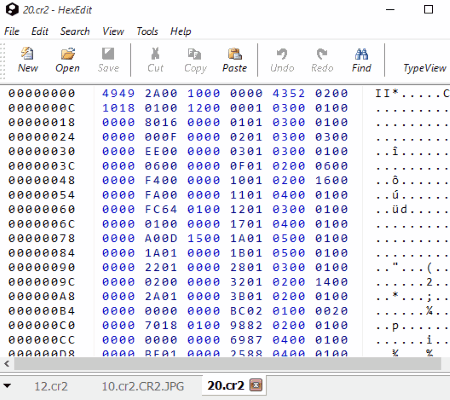Click hex value 8016 at offset 00000018

click(161, 122)
